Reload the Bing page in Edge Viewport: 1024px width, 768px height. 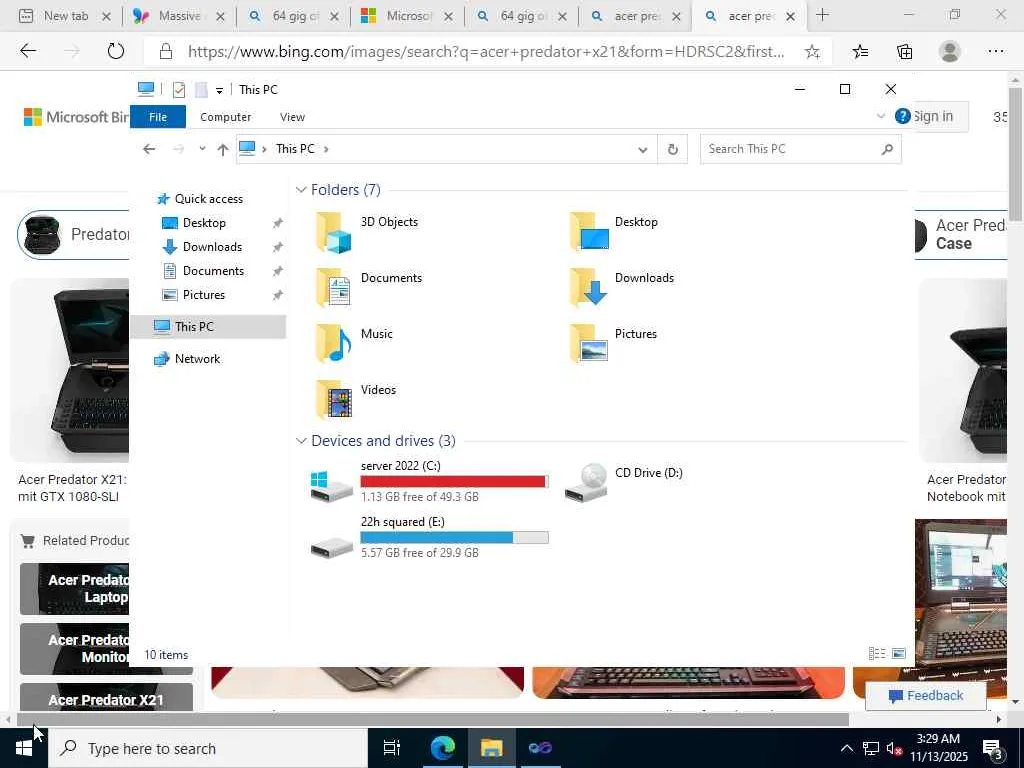point(116,51)
